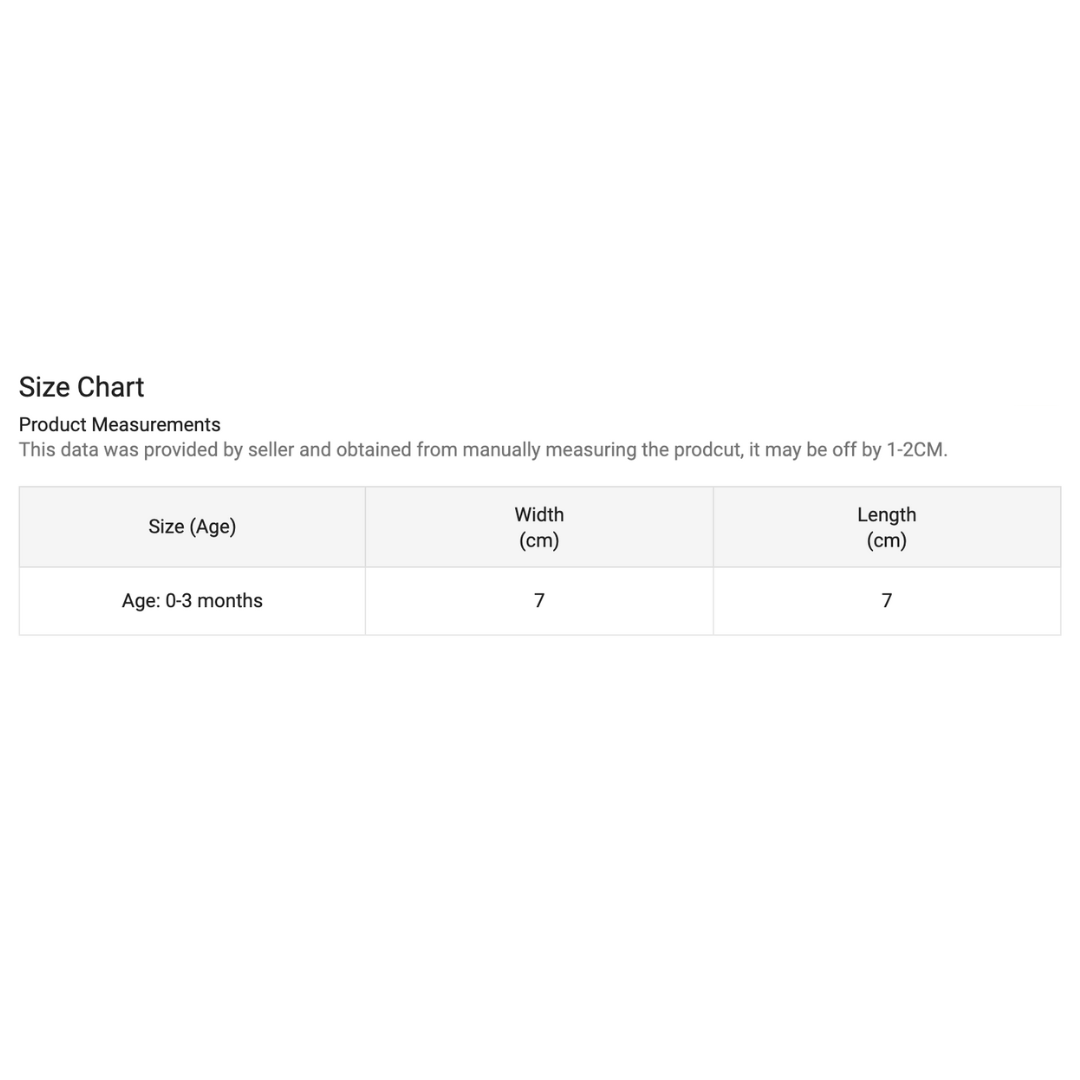Select the Age: 0-3 months row cell
The width and height of the screenshot is (1080, 1080).
[192, 601]
